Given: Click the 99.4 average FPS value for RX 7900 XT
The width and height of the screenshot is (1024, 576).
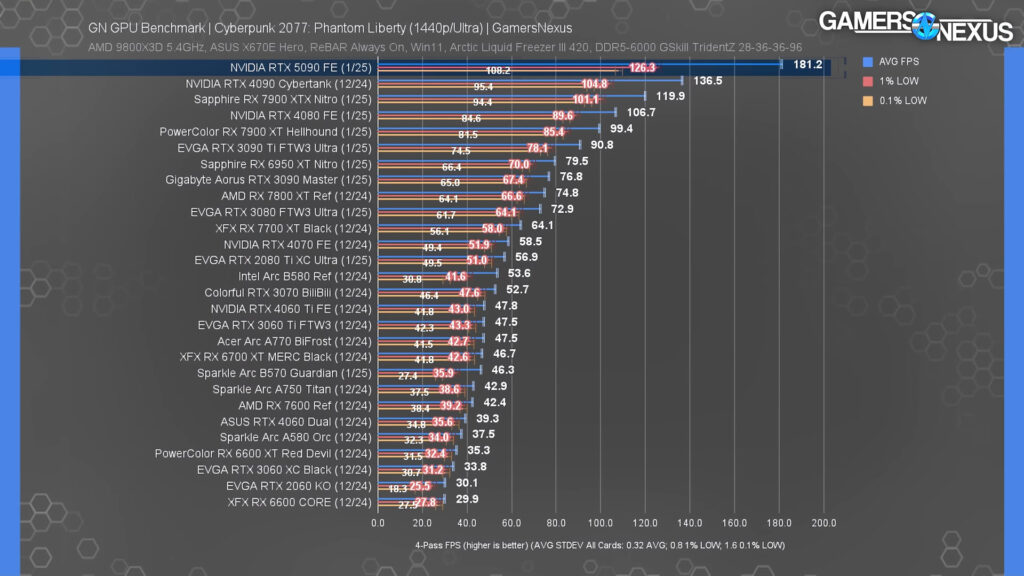Looking at the screenshot, I should tap(622, 129).
